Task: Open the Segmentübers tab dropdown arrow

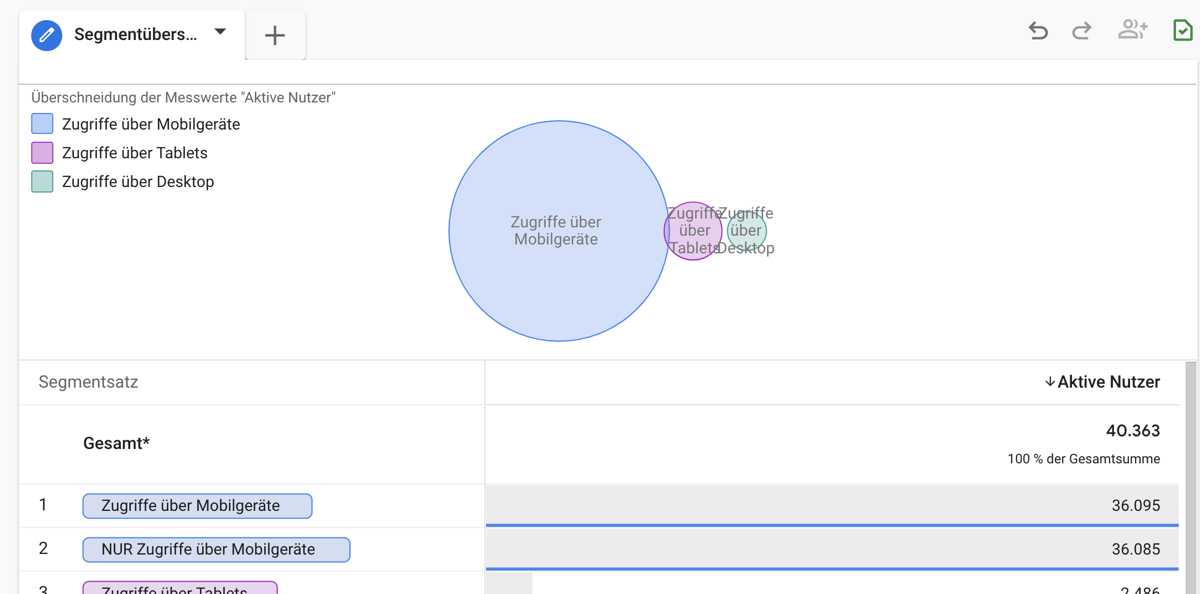Action: click(x=220, y=34)
